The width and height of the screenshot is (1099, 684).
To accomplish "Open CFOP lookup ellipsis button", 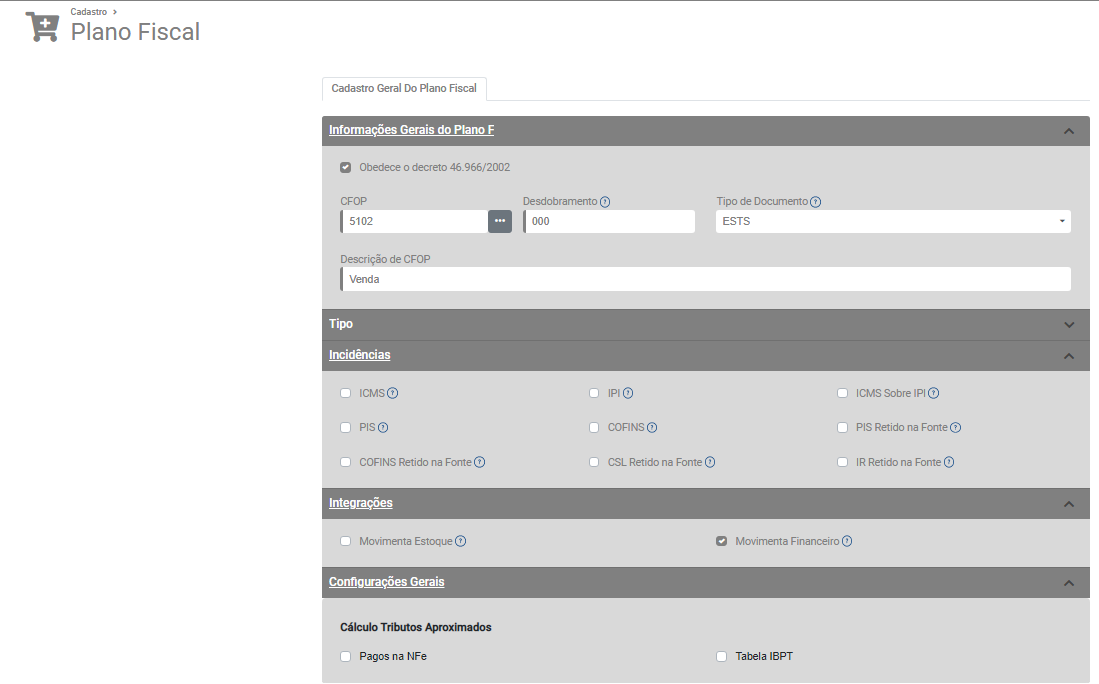I will [500, 221].
